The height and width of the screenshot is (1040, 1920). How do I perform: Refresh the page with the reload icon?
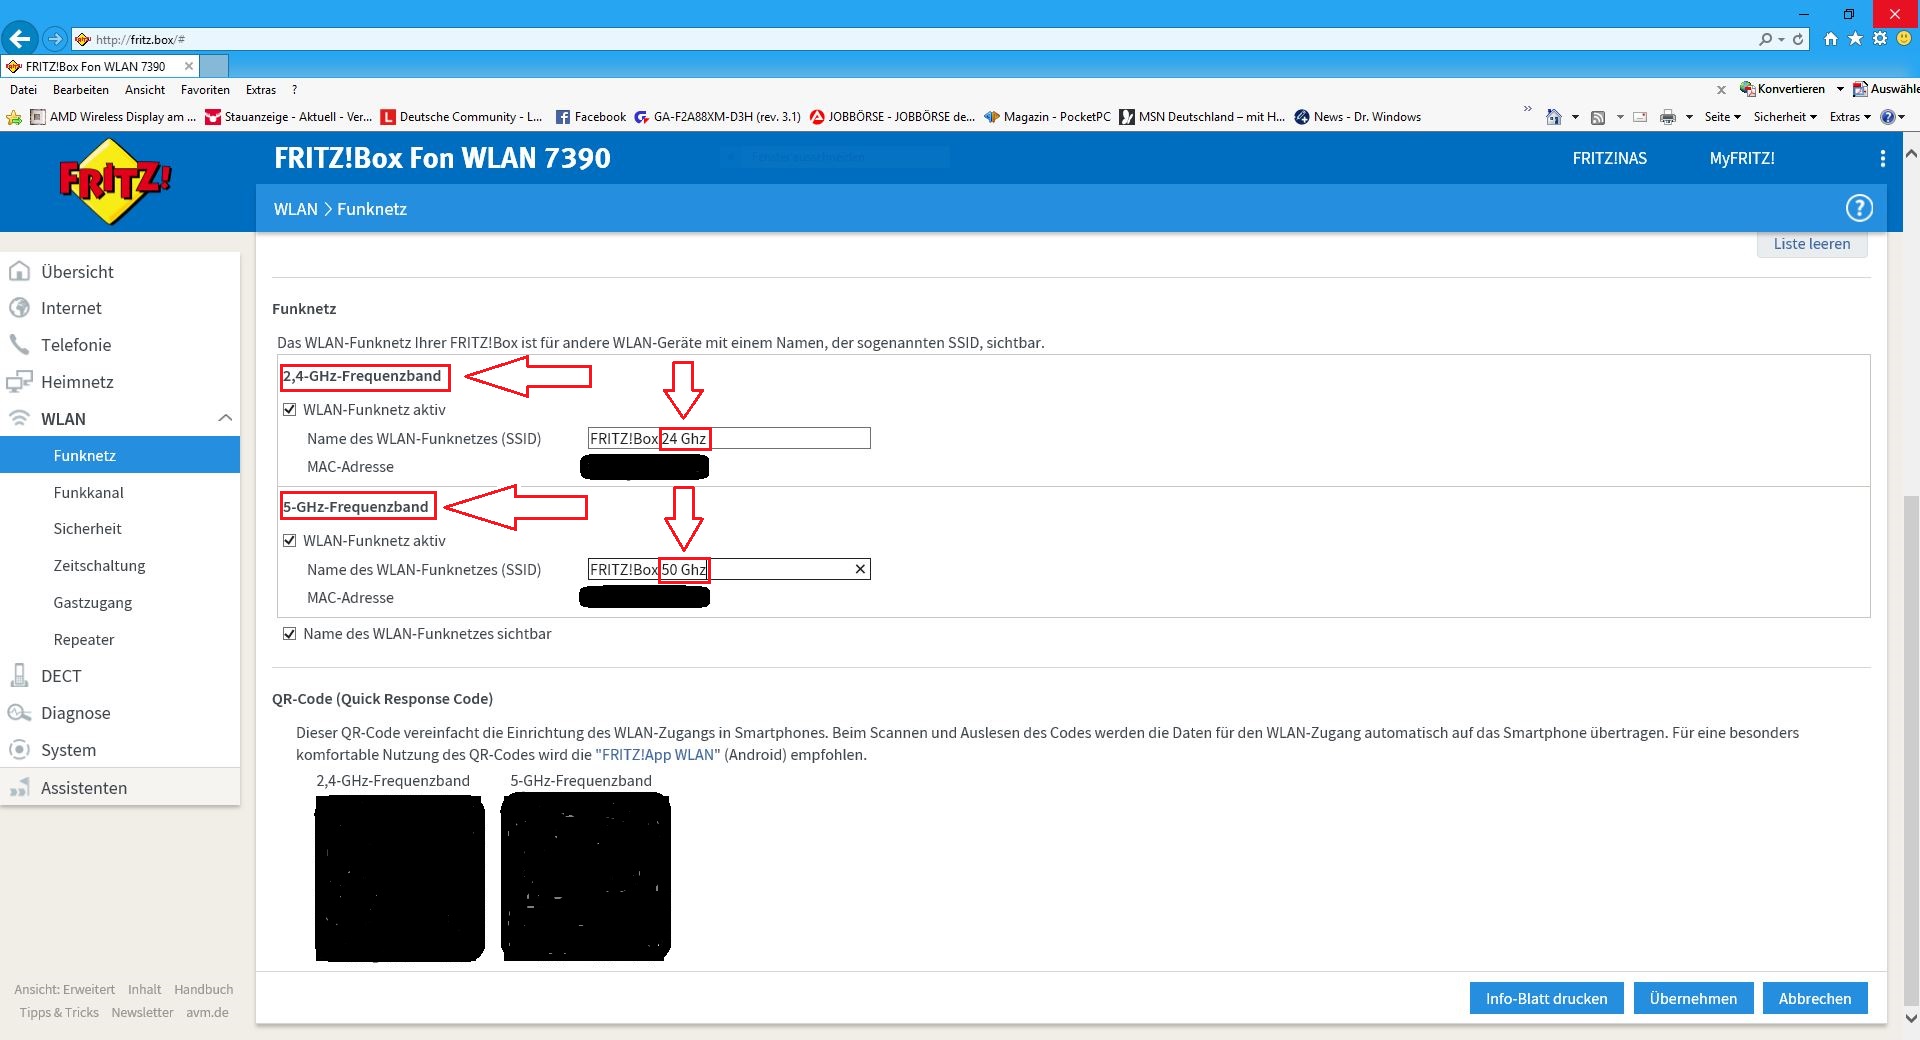[x=1798, y=39]
